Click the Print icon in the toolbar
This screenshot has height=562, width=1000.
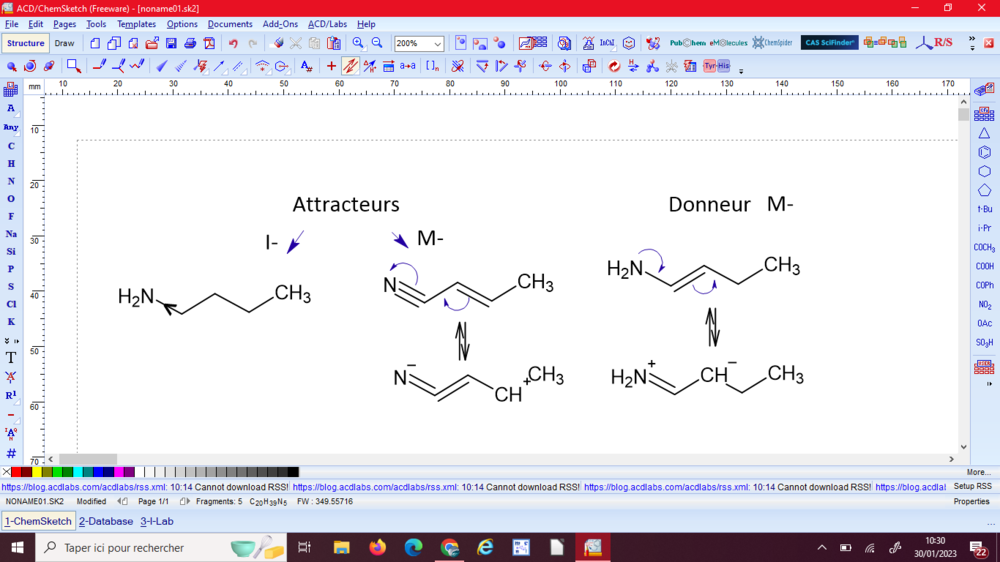tap(190, 43)
